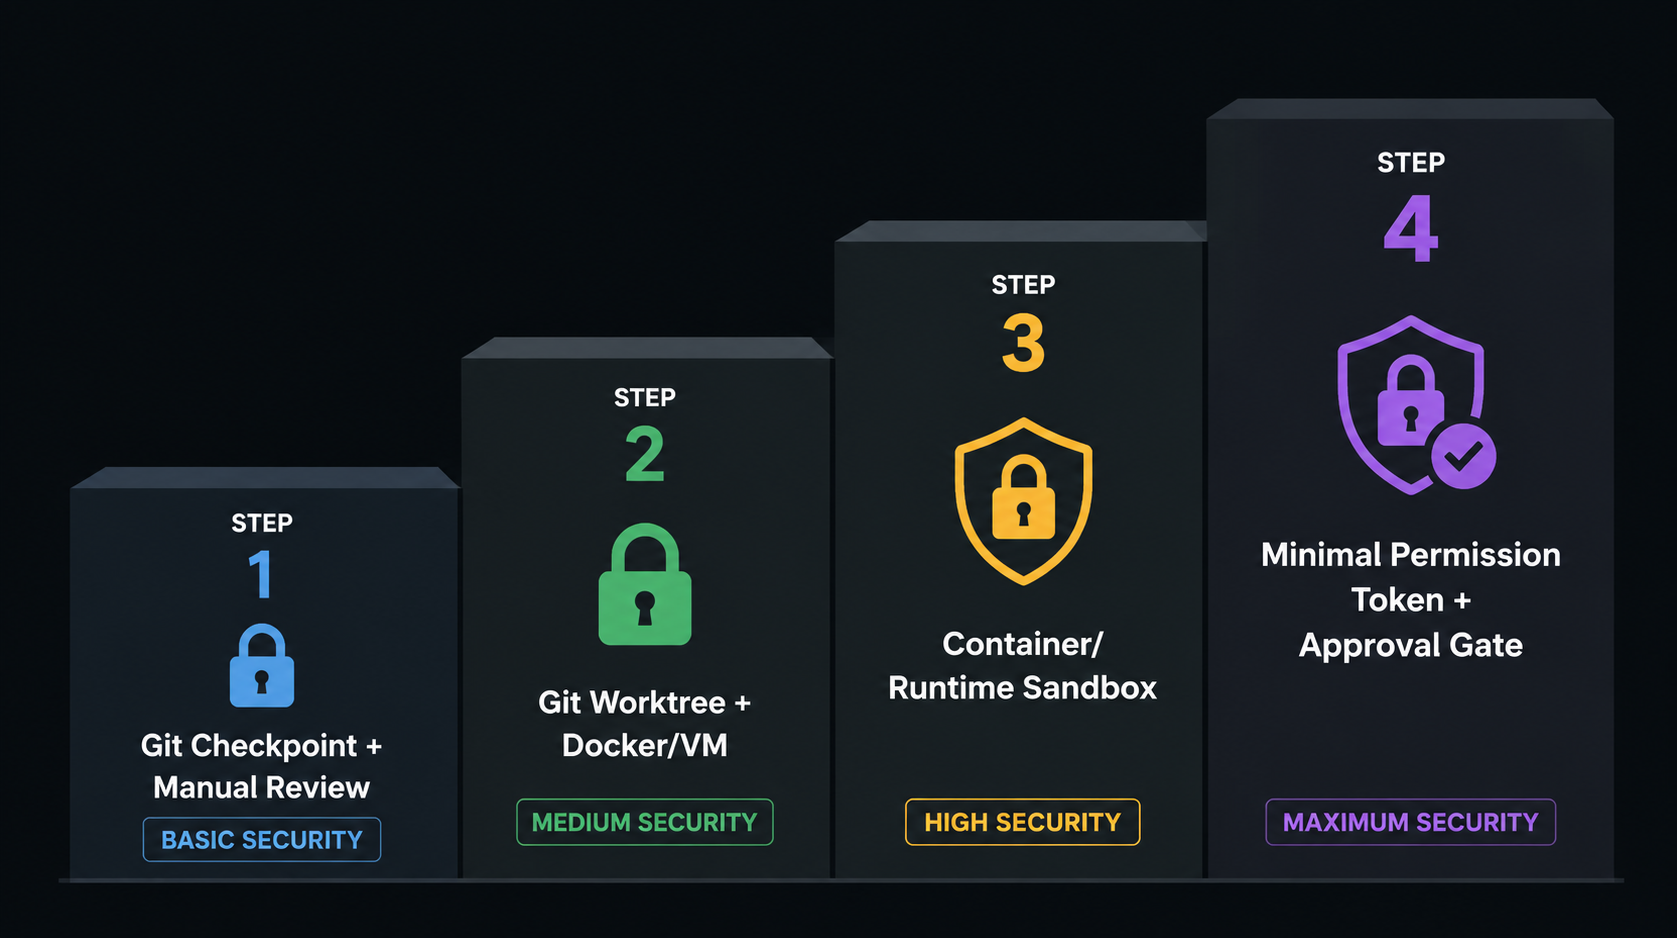Select the BASIC SECURITY badge

point(262,840)
